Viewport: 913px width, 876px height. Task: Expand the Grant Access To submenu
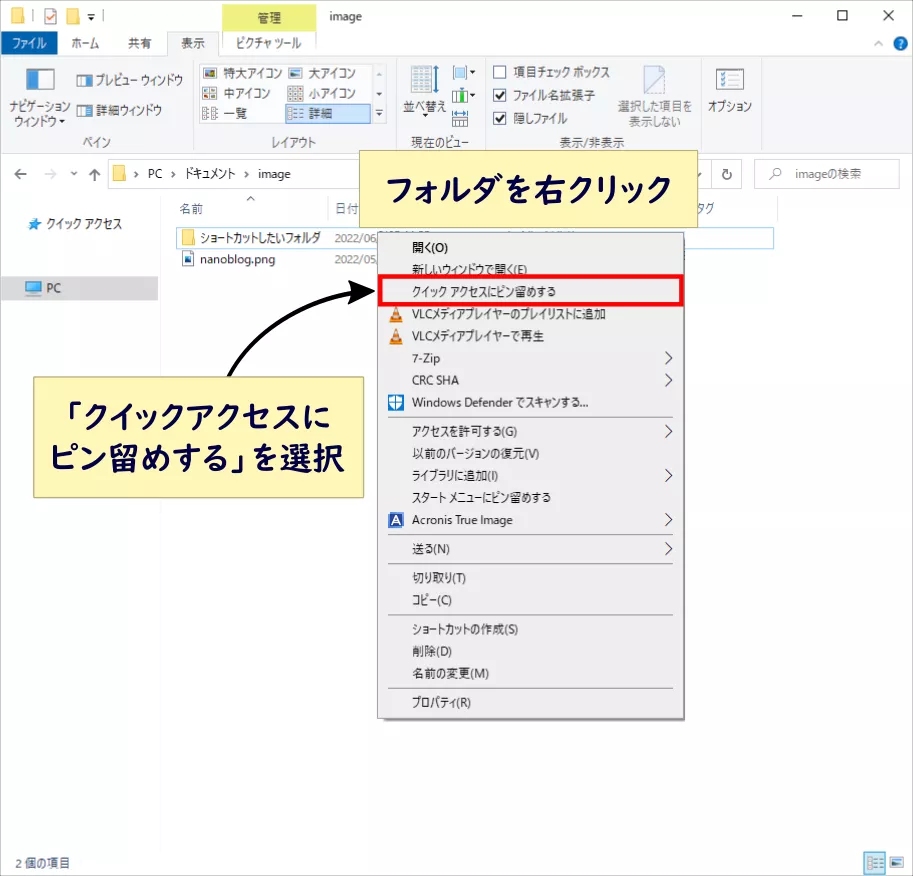[x=668, y=432]
